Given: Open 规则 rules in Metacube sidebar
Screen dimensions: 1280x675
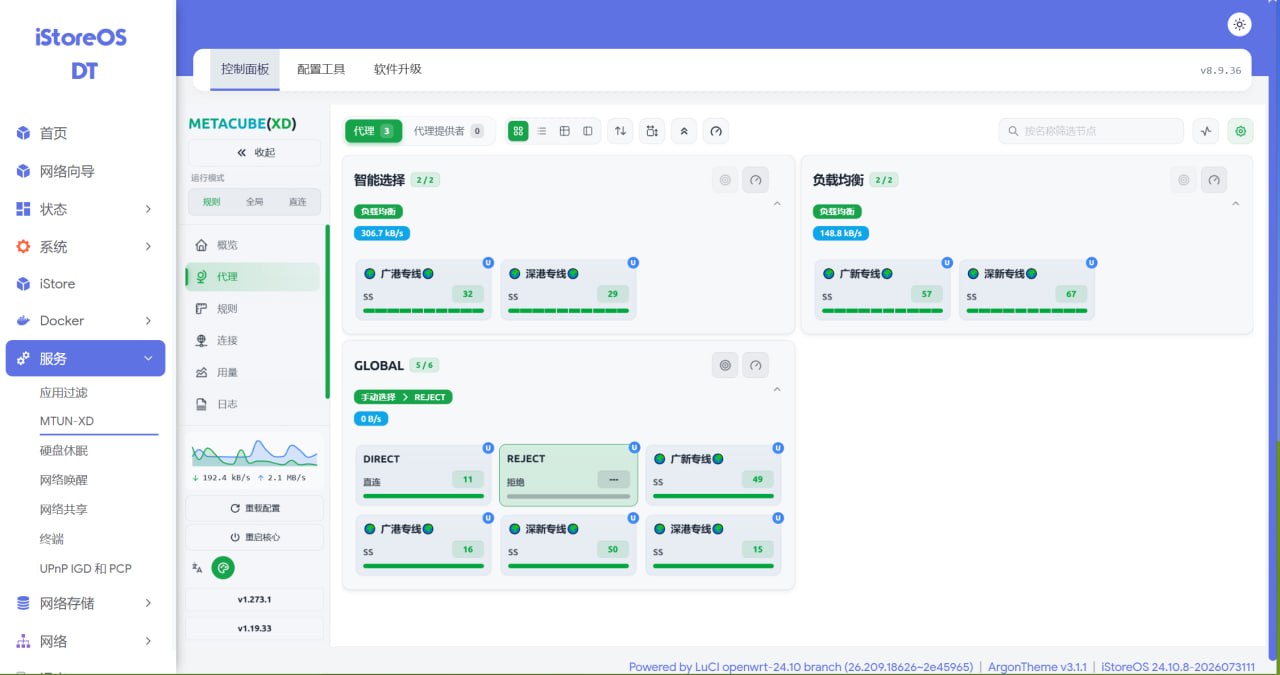Looking at the screenshot, I should (x=253, y=309).
